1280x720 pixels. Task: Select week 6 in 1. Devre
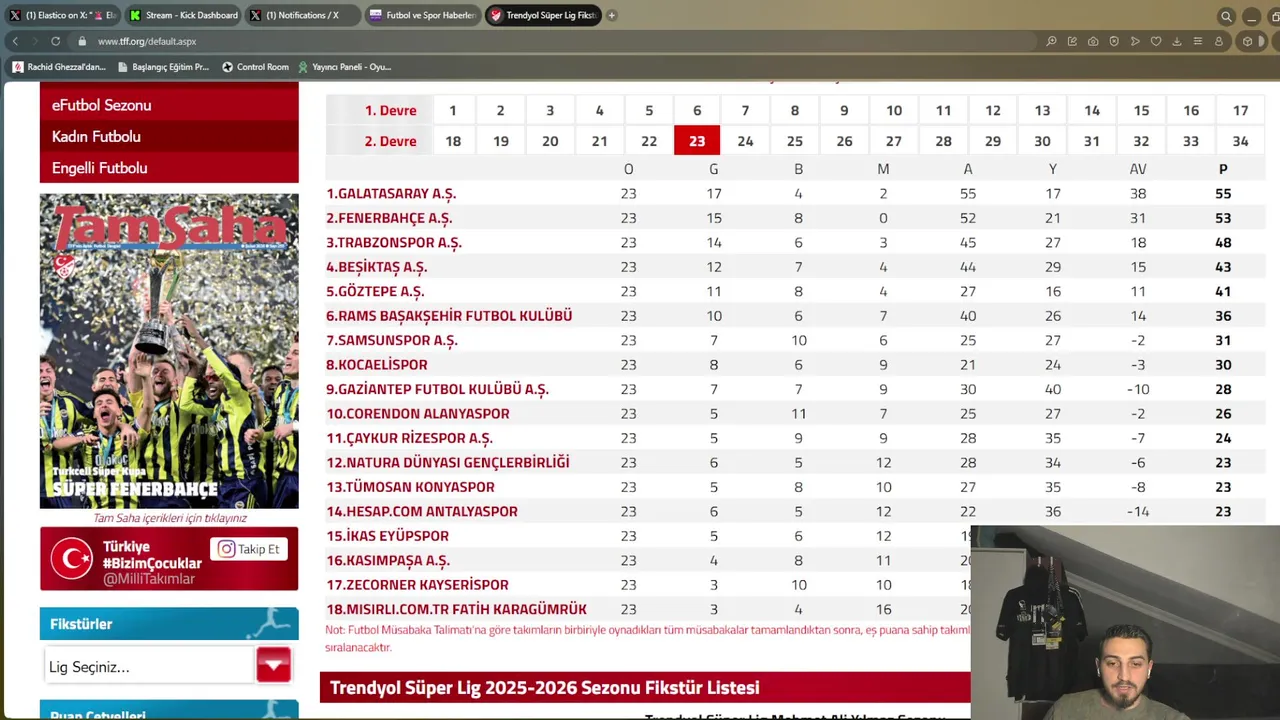[697, 110]
